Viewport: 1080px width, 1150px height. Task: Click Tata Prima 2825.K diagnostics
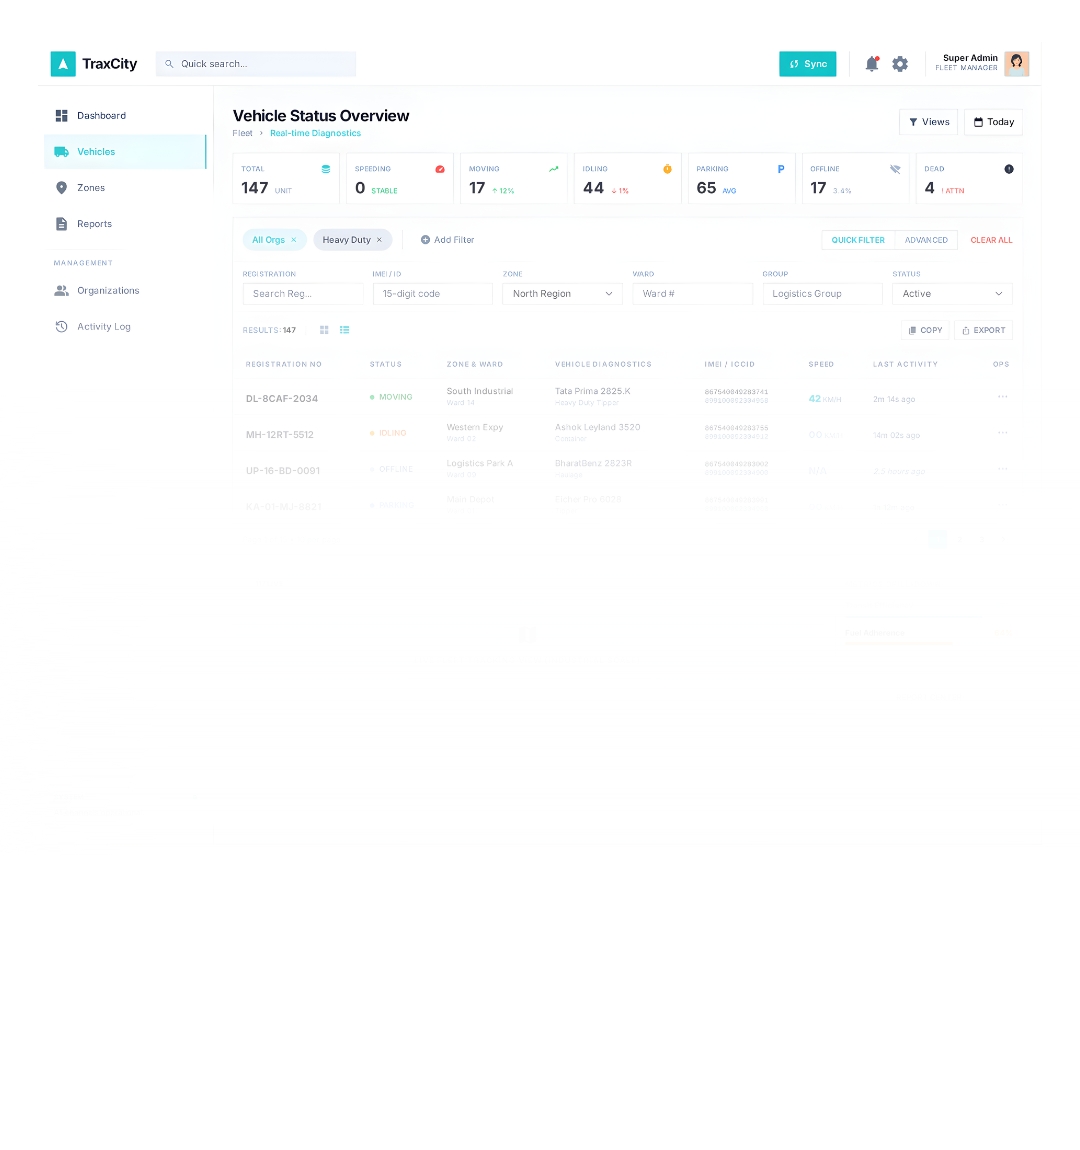pyautogui.click(x=592, y=391)
